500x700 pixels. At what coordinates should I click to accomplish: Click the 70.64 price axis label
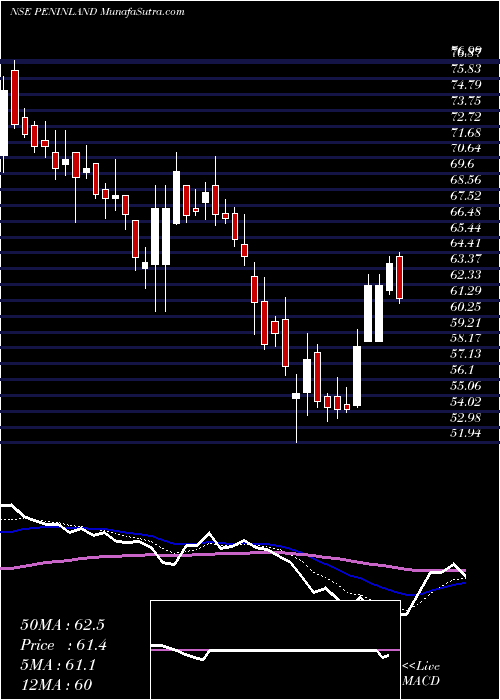pos(466,148)
